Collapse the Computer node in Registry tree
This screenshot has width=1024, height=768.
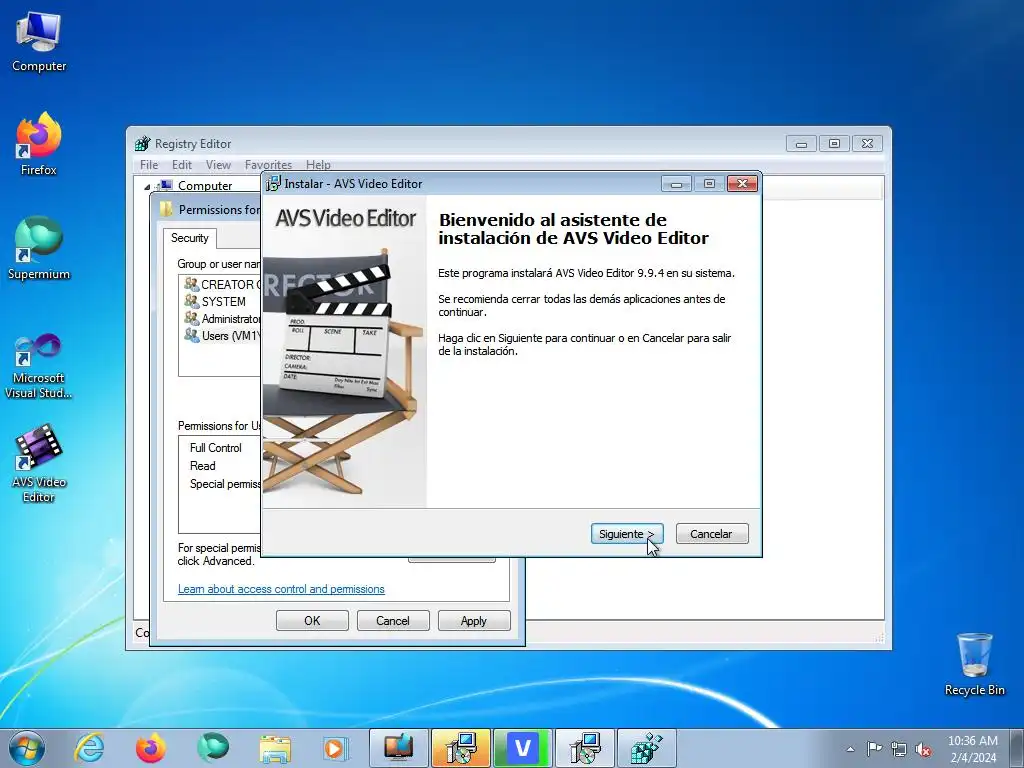147,187
